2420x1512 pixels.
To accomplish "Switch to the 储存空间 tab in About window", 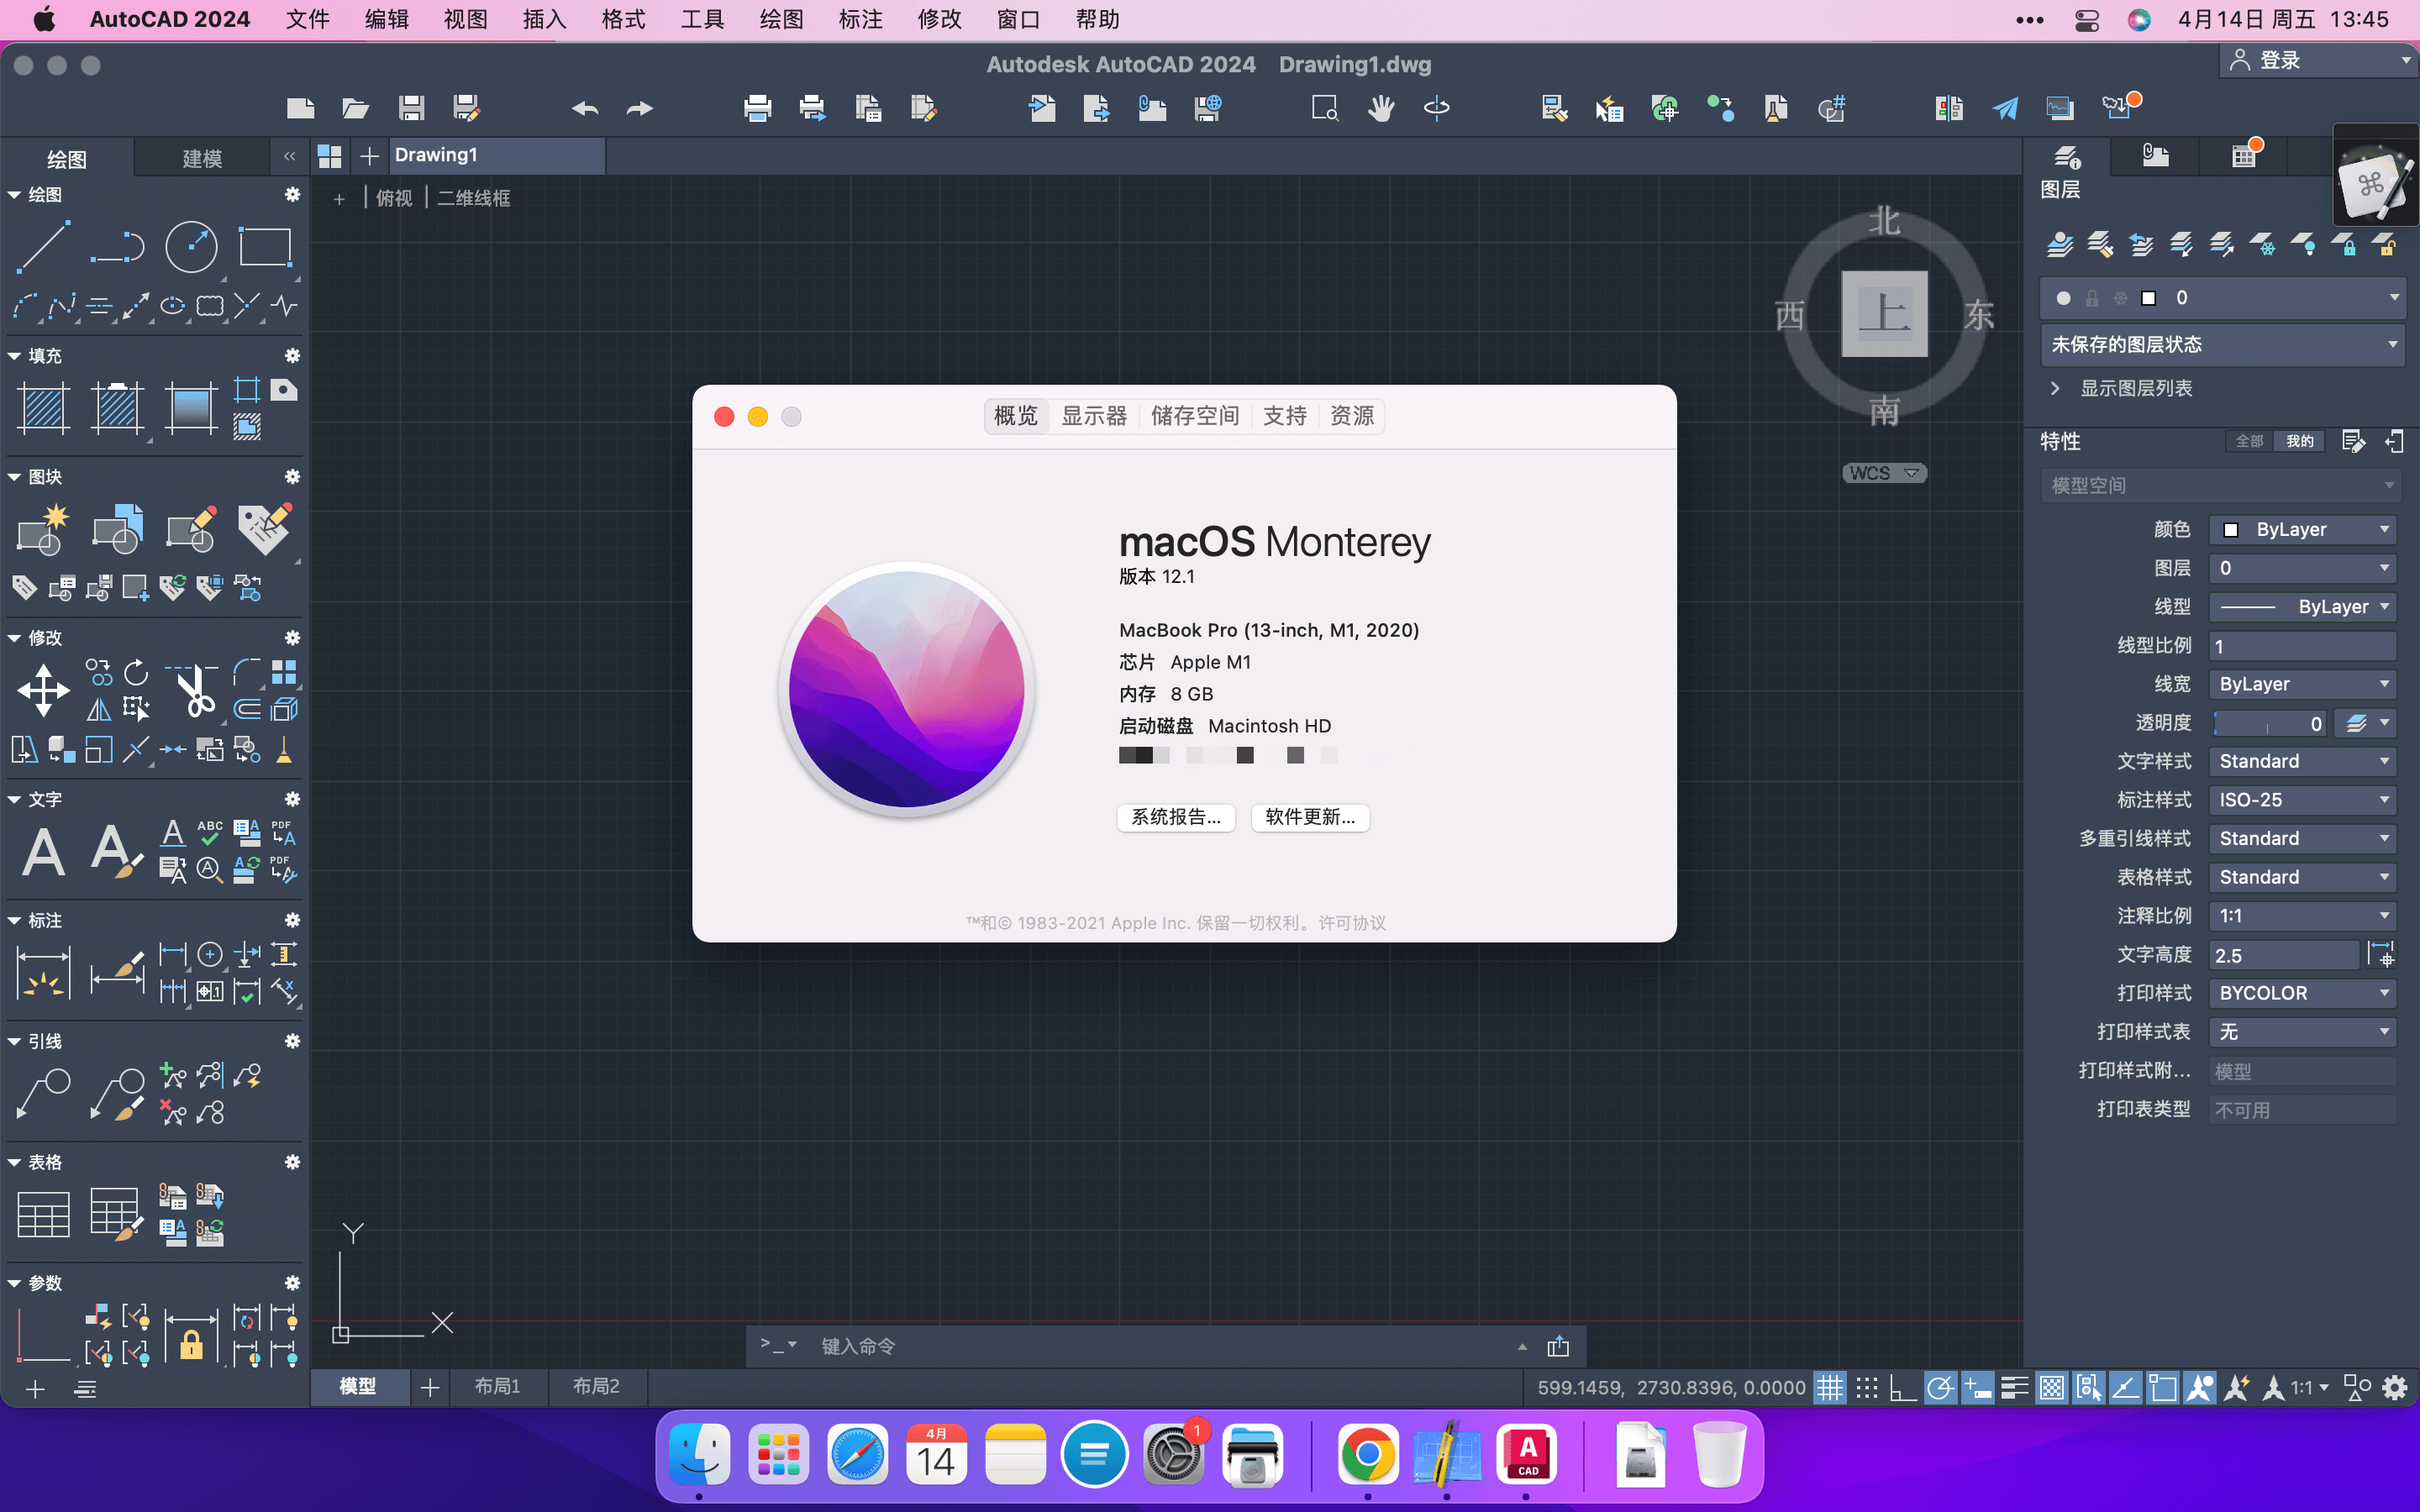I will 1195,416.
